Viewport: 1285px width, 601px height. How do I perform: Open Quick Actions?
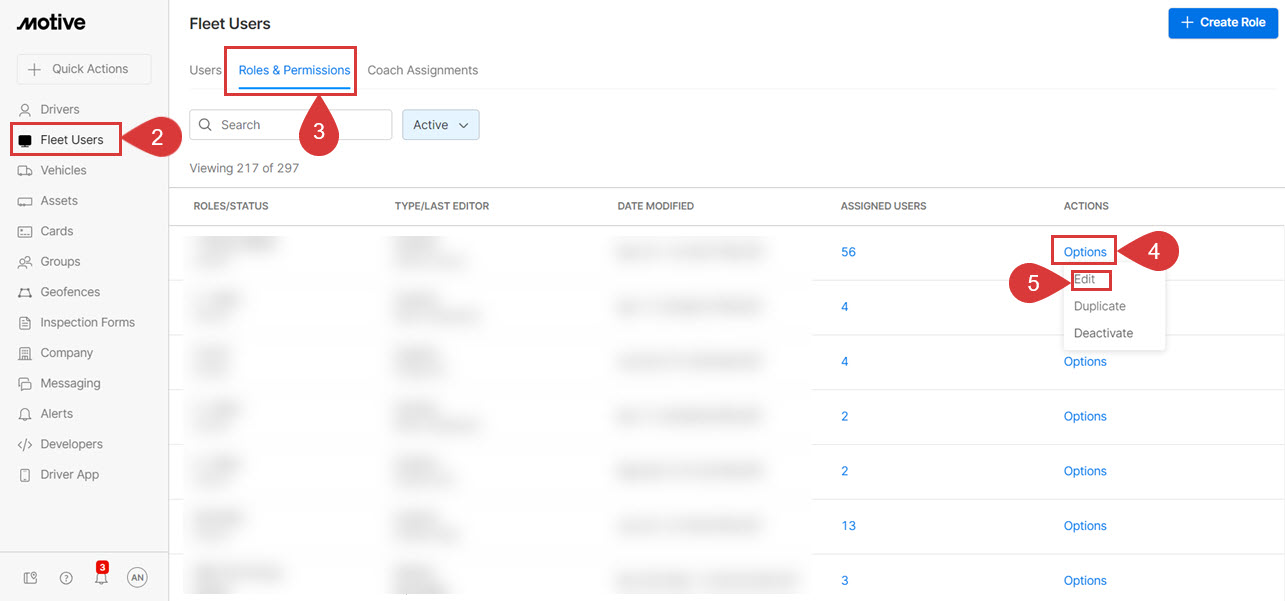pos(83,68)
